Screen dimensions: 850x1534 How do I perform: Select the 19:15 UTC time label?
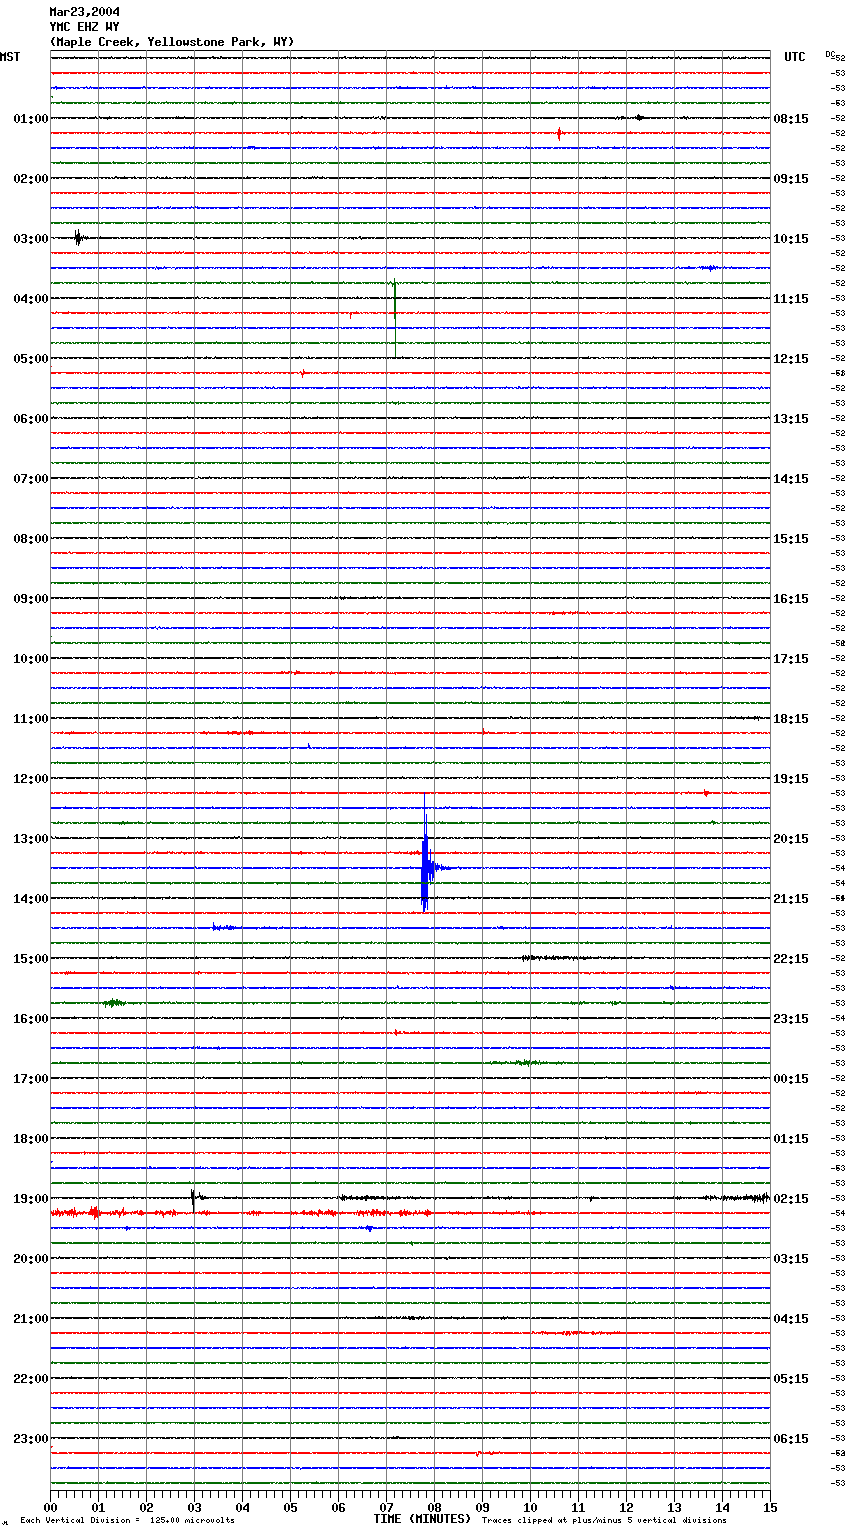coord(791,779)
